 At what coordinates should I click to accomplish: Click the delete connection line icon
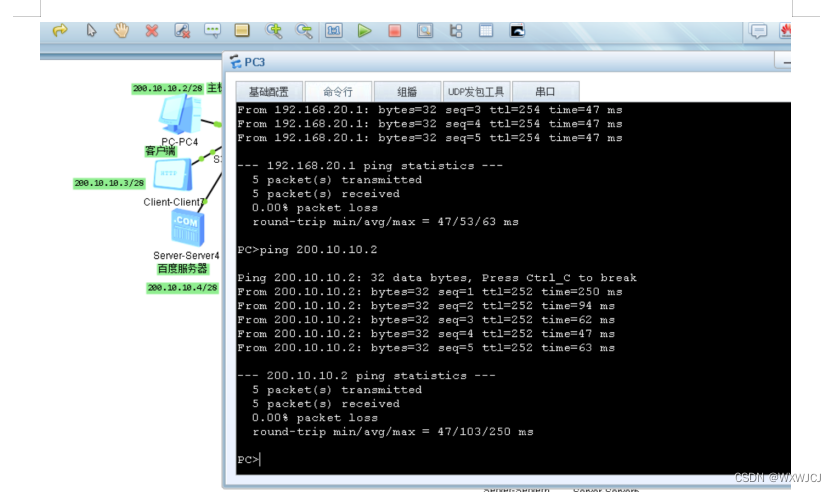pyautogui.click(x=182, y=31)
